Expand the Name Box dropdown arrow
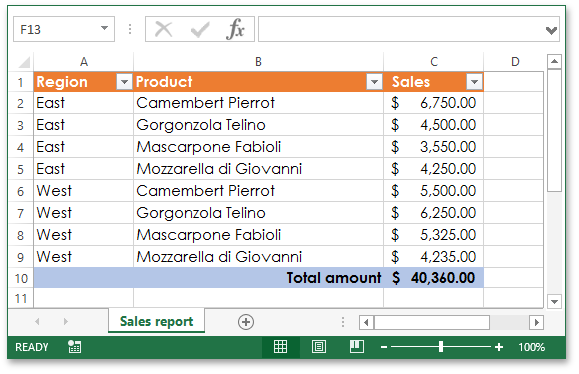This screenshot has width=579, height=374. point(105,28)
